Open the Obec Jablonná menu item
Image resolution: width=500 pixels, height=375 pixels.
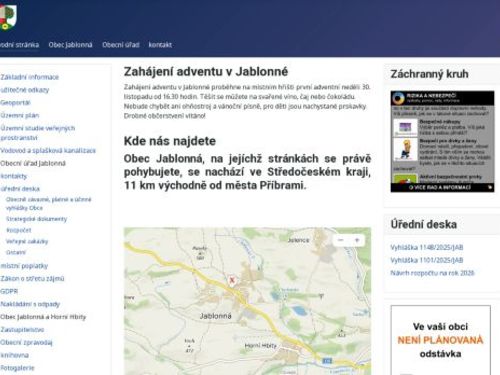pos(70,45)
